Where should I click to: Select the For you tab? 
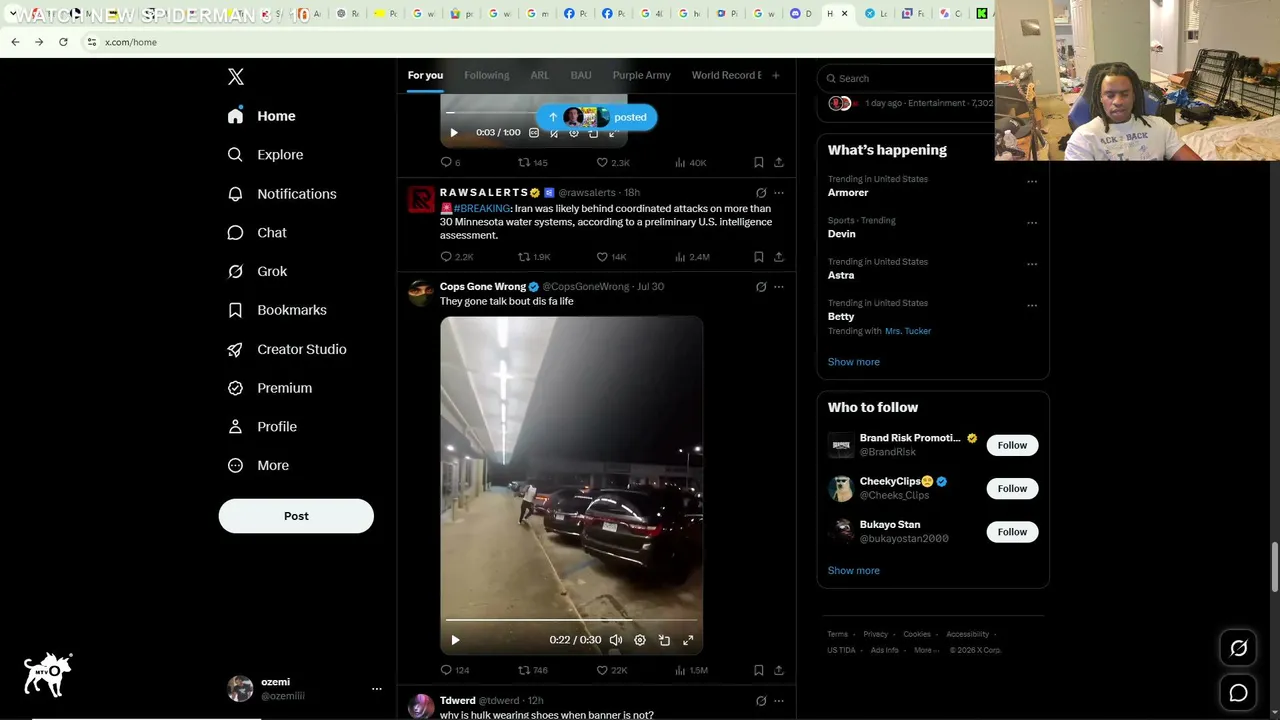pyautogui.click(x=425, y=75)
